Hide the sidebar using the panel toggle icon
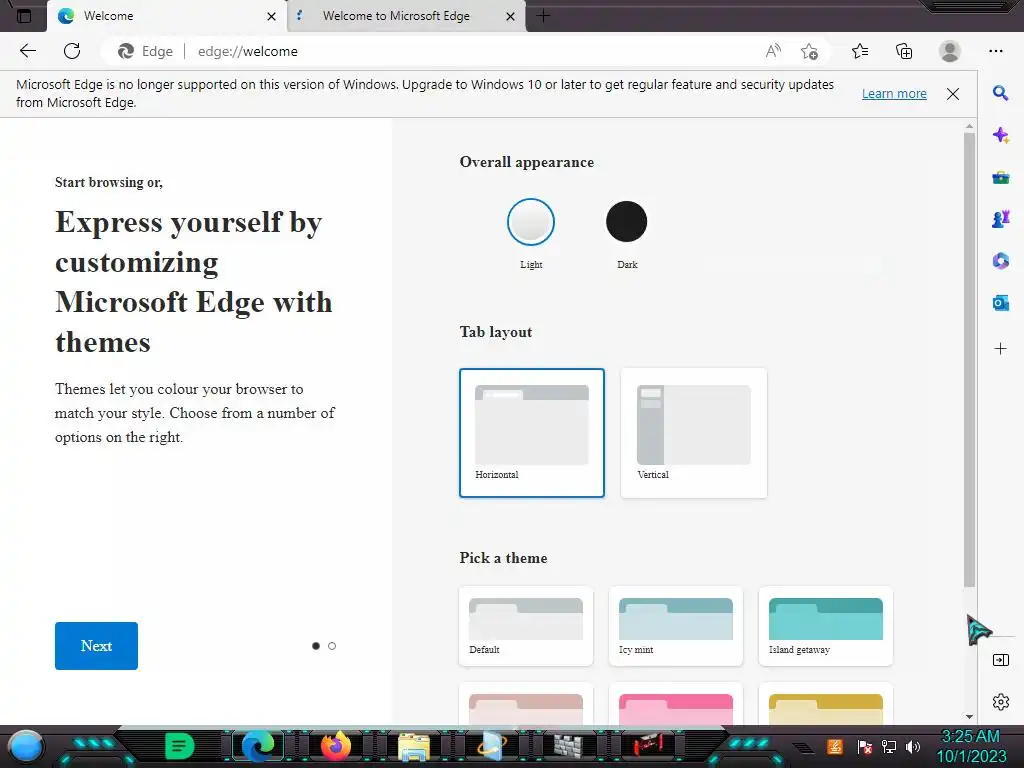The width and height of the screenshot is (1024, 768). (1000, 660)
